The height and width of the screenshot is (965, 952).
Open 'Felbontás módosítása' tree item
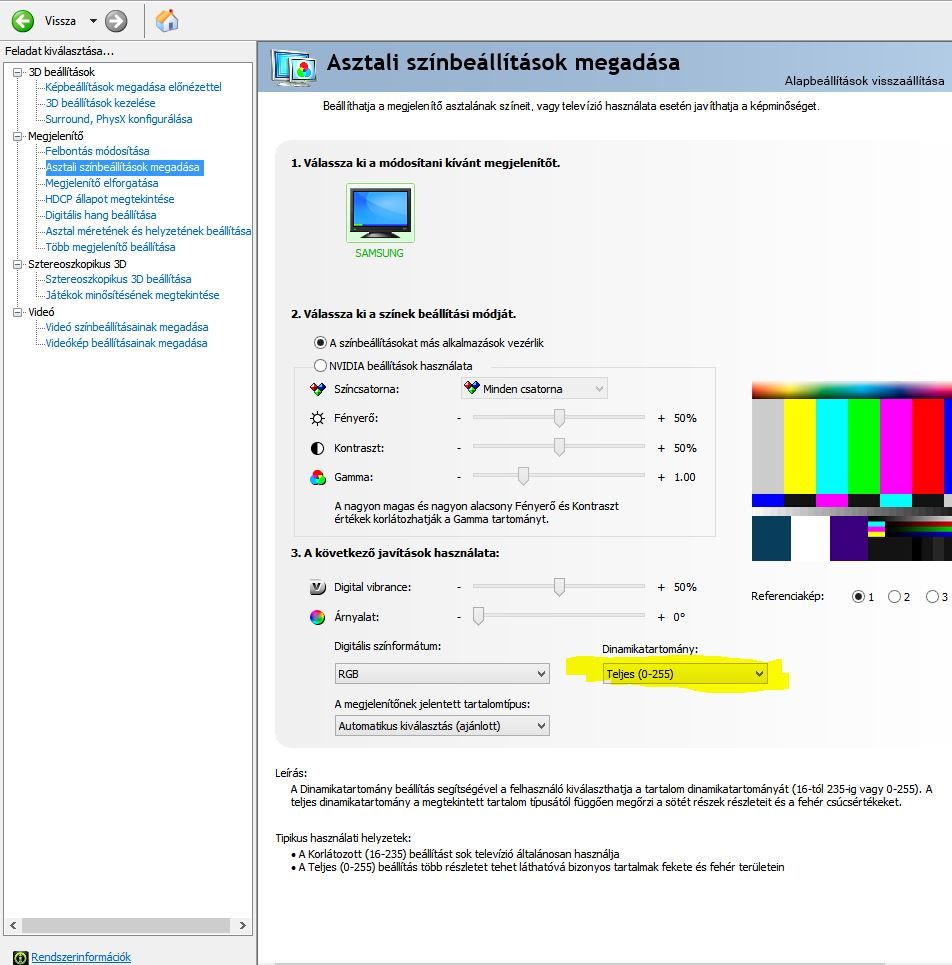click(x=97, y=151)
